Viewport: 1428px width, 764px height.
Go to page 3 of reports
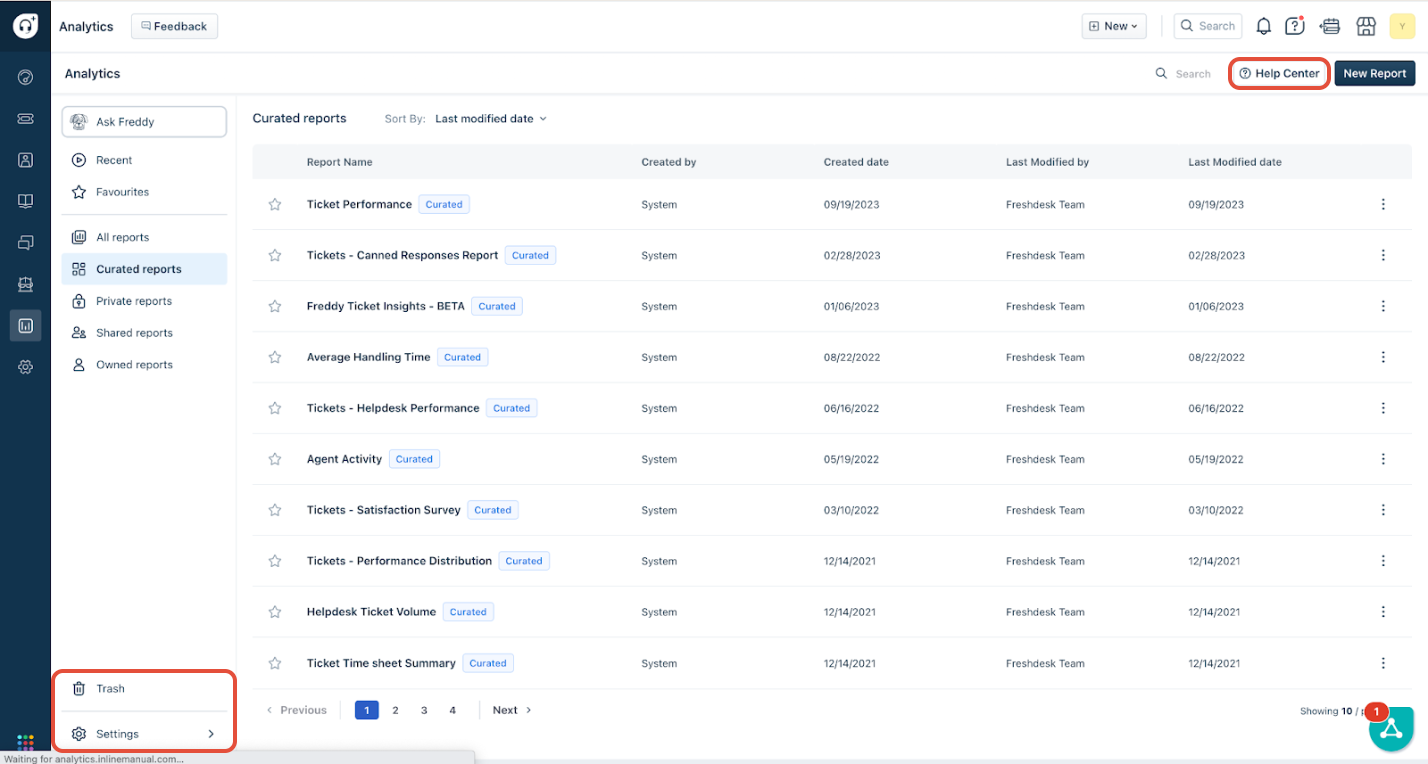point(424,710)
